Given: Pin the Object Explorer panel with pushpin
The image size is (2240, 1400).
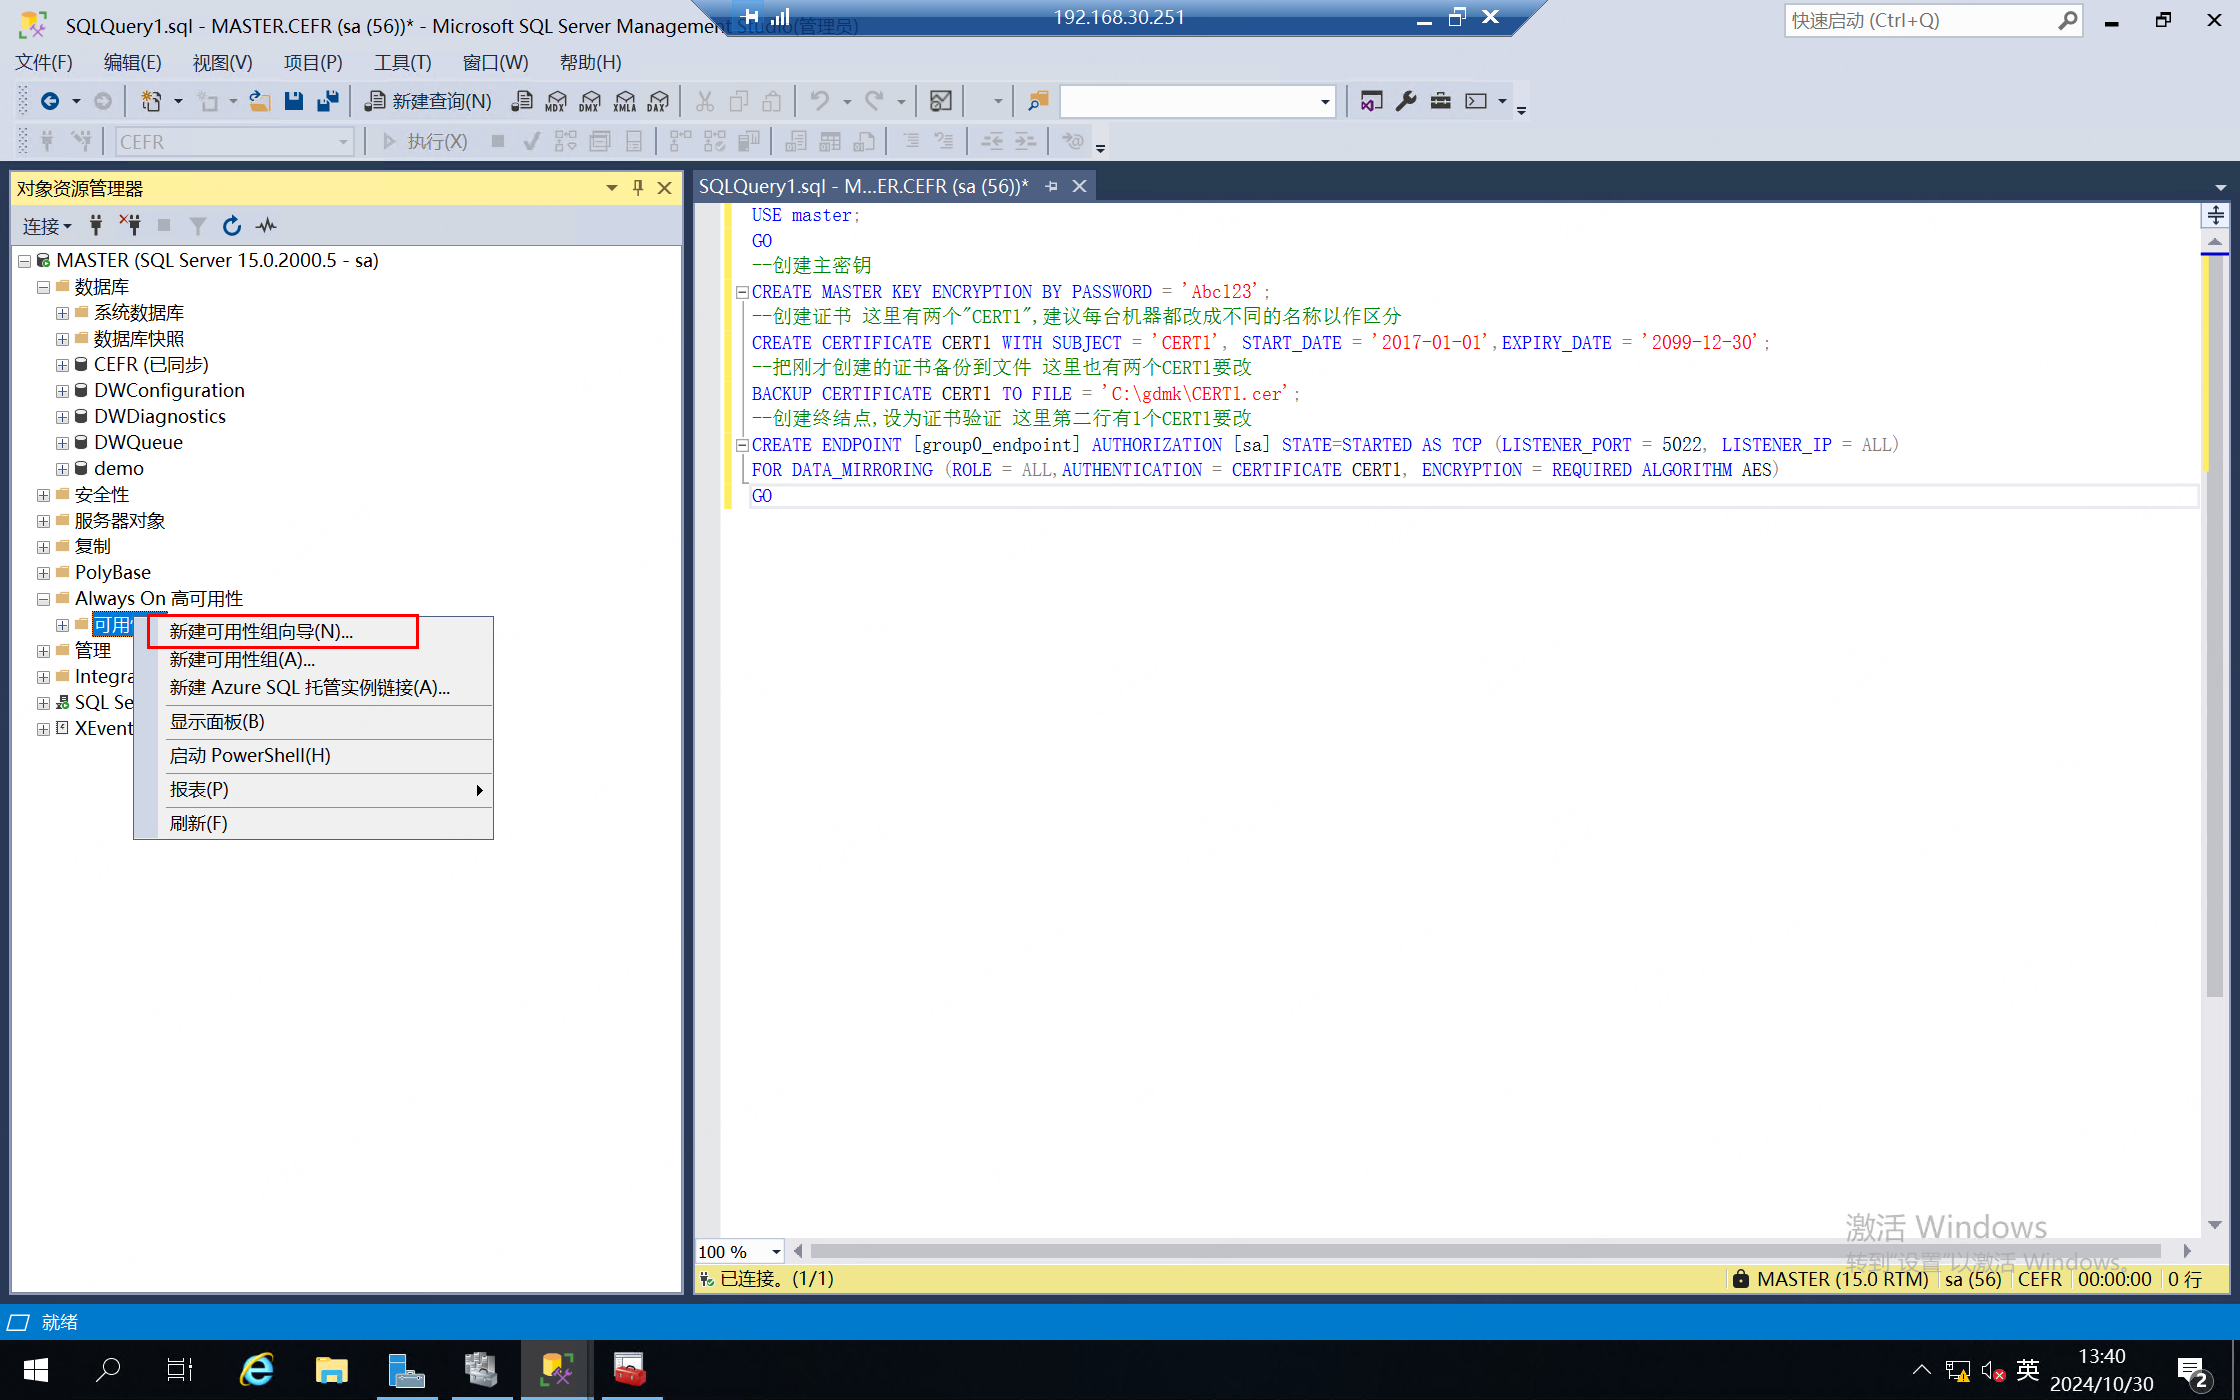Looking at the screenshot, I should [x=638, y=188].
